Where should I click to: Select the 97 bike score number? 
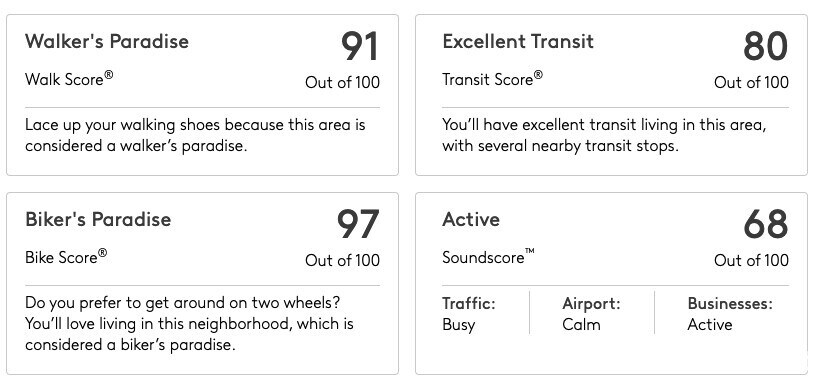358,224
